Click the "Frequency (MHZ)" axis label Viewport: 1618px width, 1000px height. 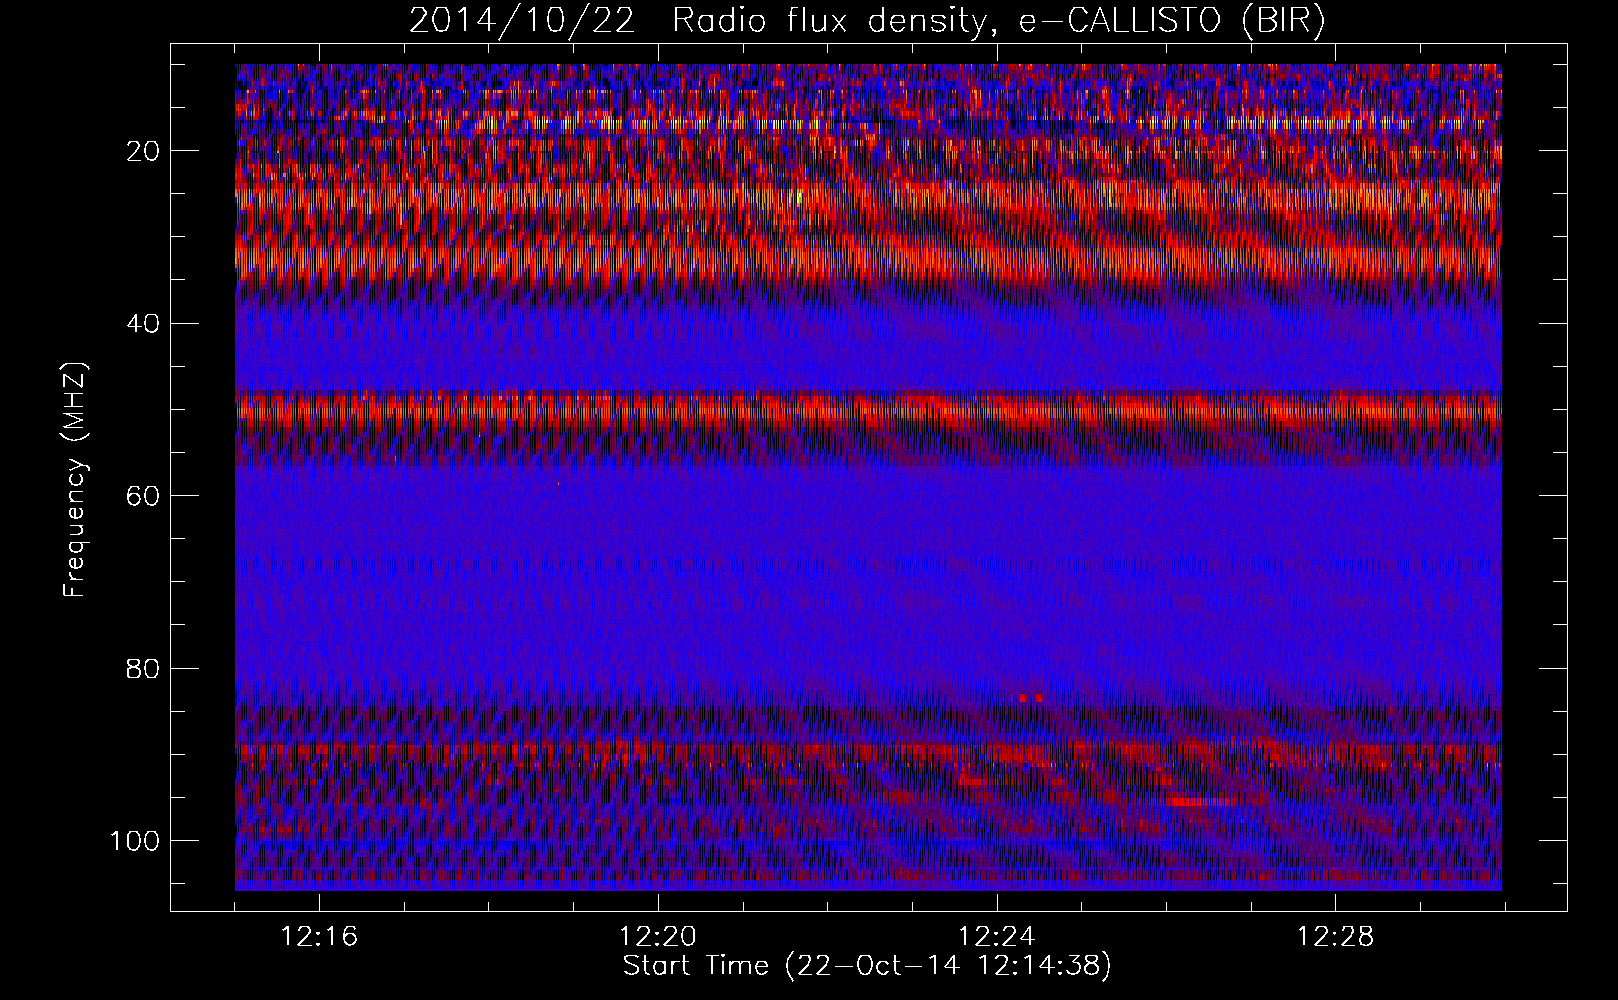(75, 480)
